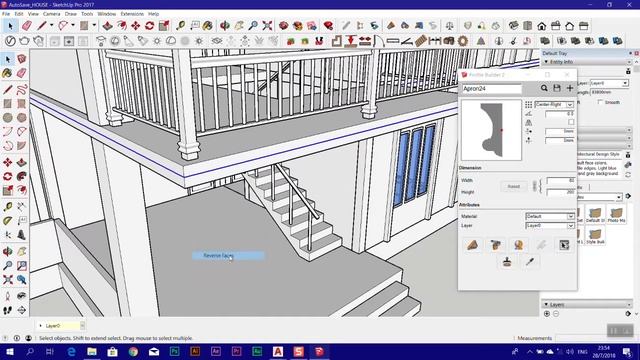Open the Line tool dropdown arrow
The height and width of the screenshot is (360, 640).
point(51,25)
